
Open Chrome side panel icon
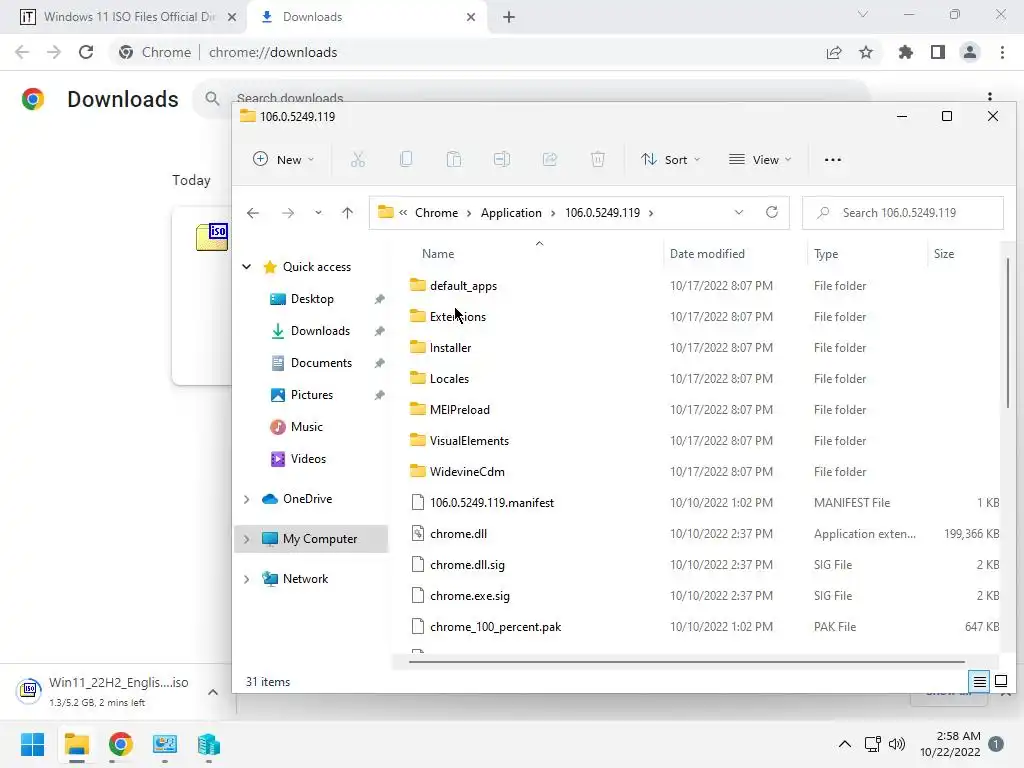938,52
